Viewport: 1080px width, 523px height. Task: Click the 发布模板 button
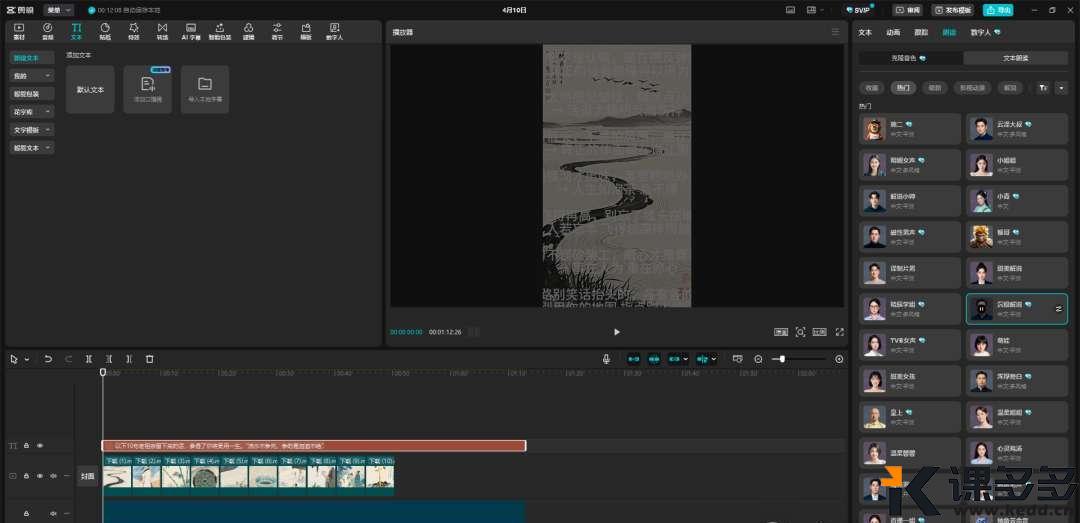pyautogui.click(x=953, y=10)
